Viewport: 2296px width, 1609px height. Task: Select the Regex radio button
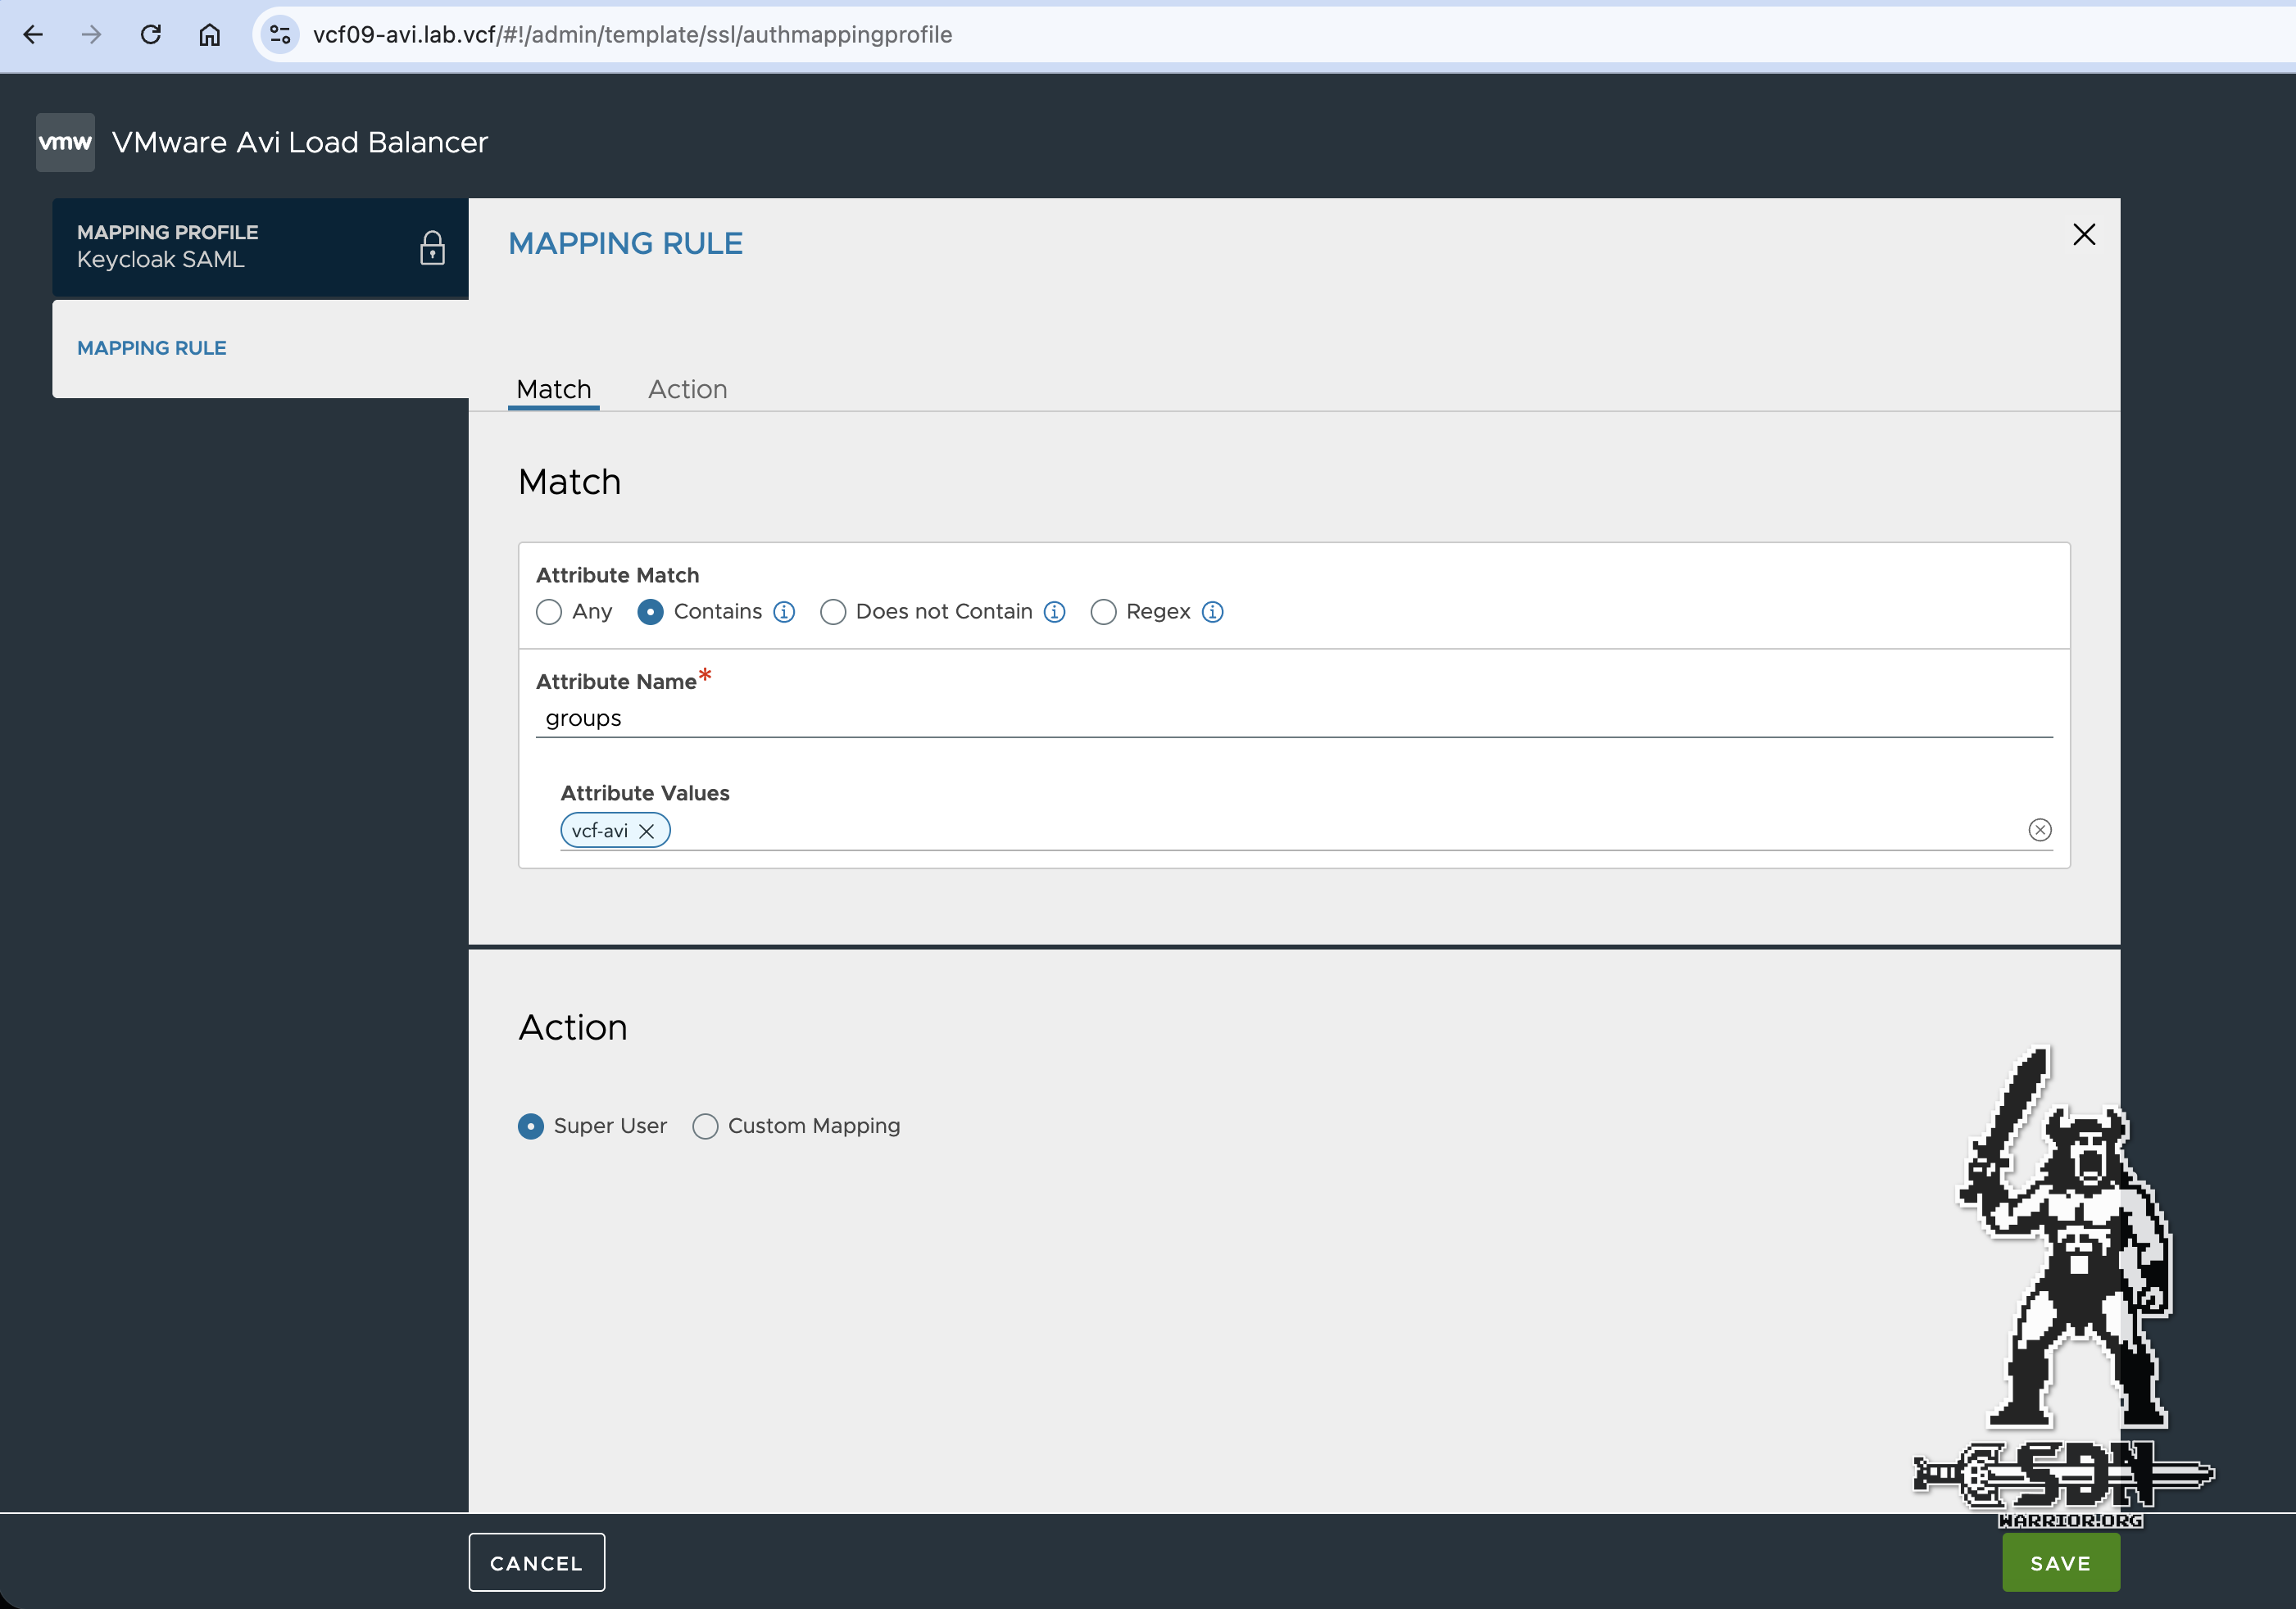click(1103, 612)
